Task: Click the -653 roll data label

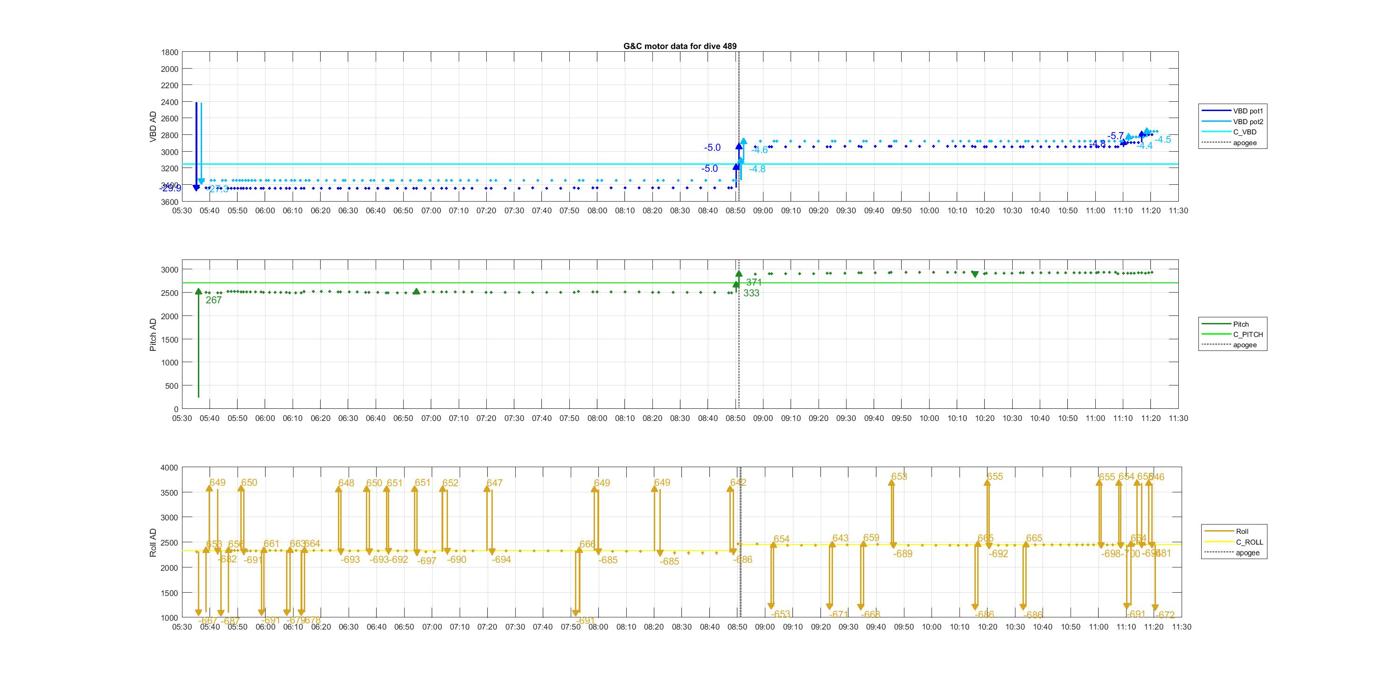Action: click(x=781, y=615)
